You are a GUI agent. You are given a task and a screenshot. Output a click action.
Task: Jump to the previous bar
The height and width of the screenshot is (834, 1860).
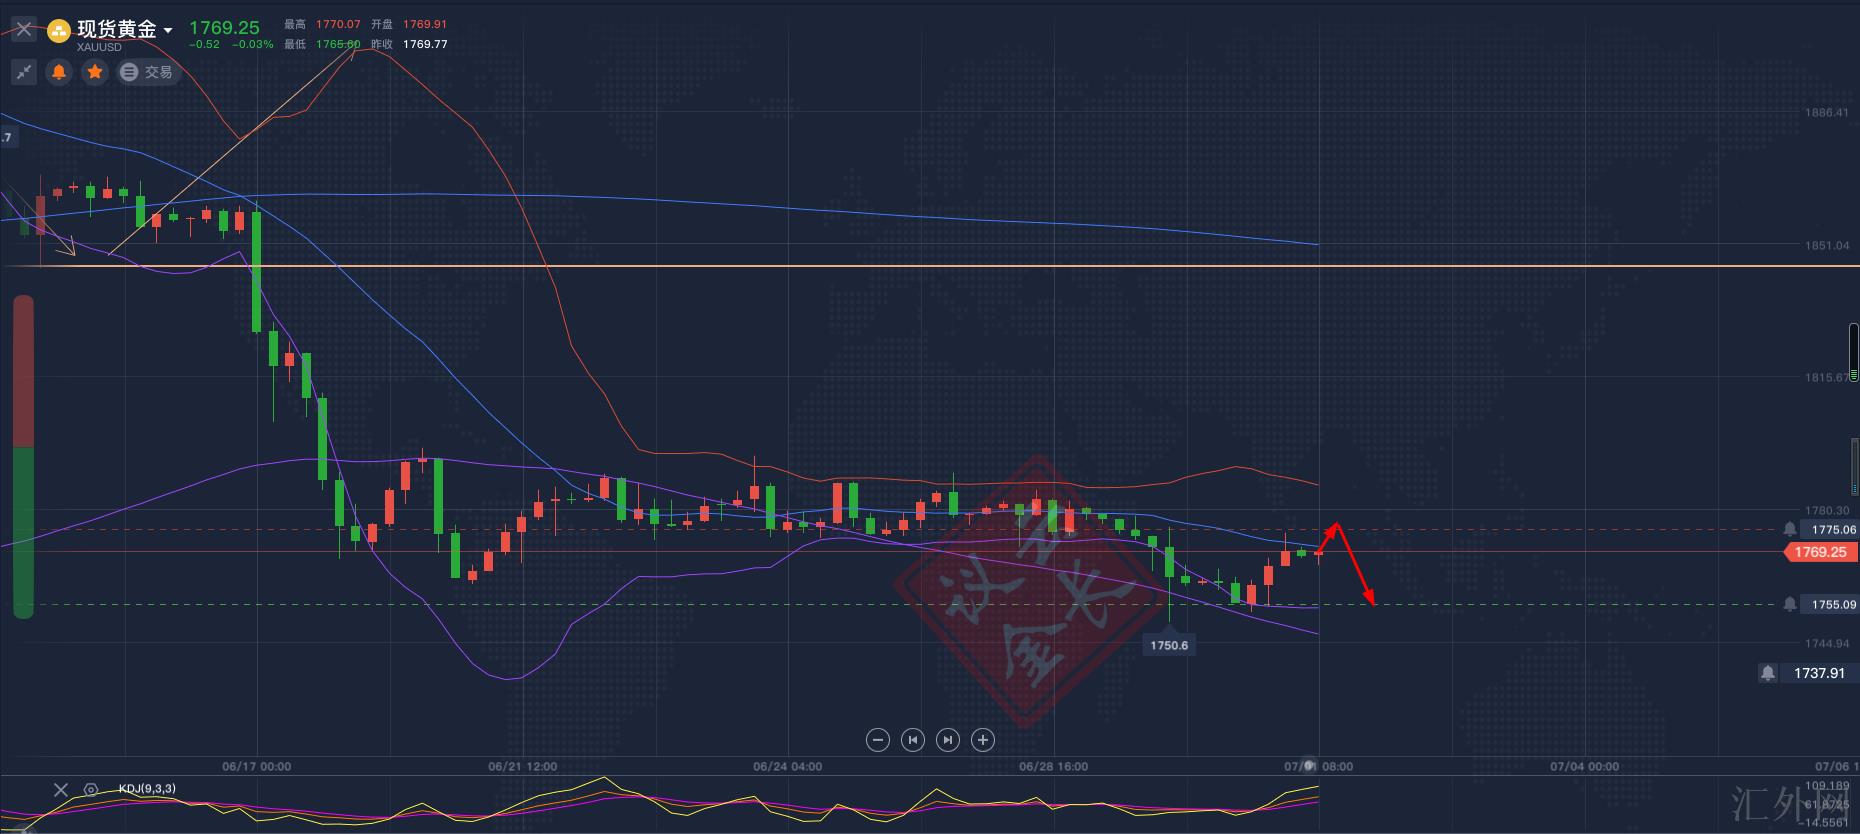pos(913,740)
